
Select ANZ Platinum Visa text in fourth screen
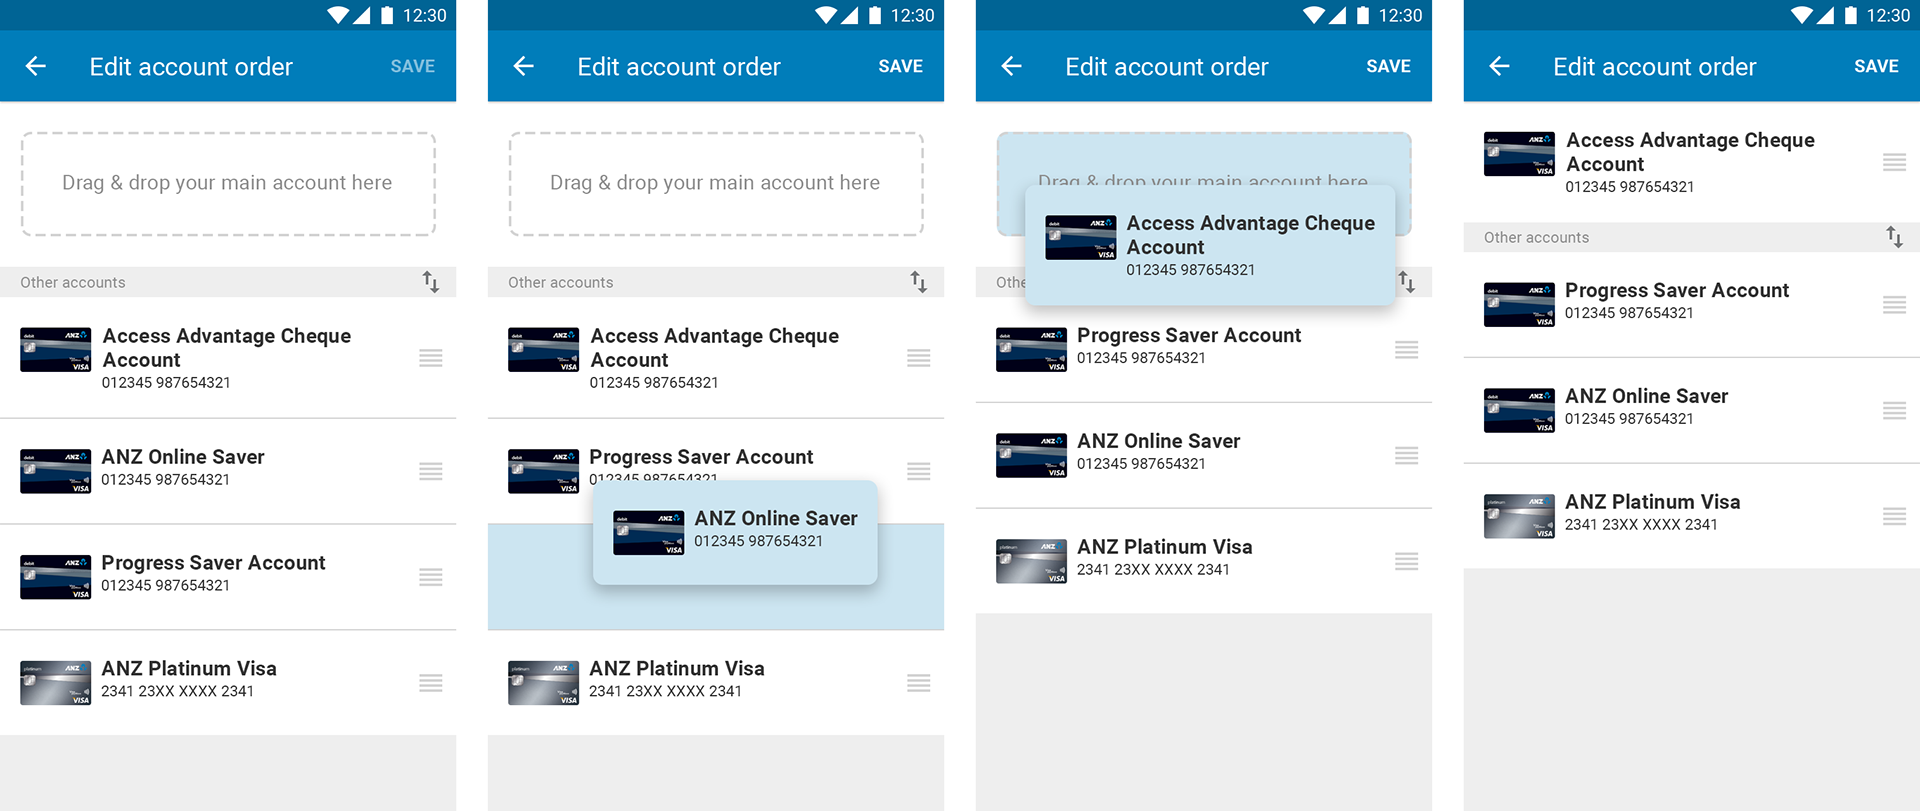[1653, 503]
